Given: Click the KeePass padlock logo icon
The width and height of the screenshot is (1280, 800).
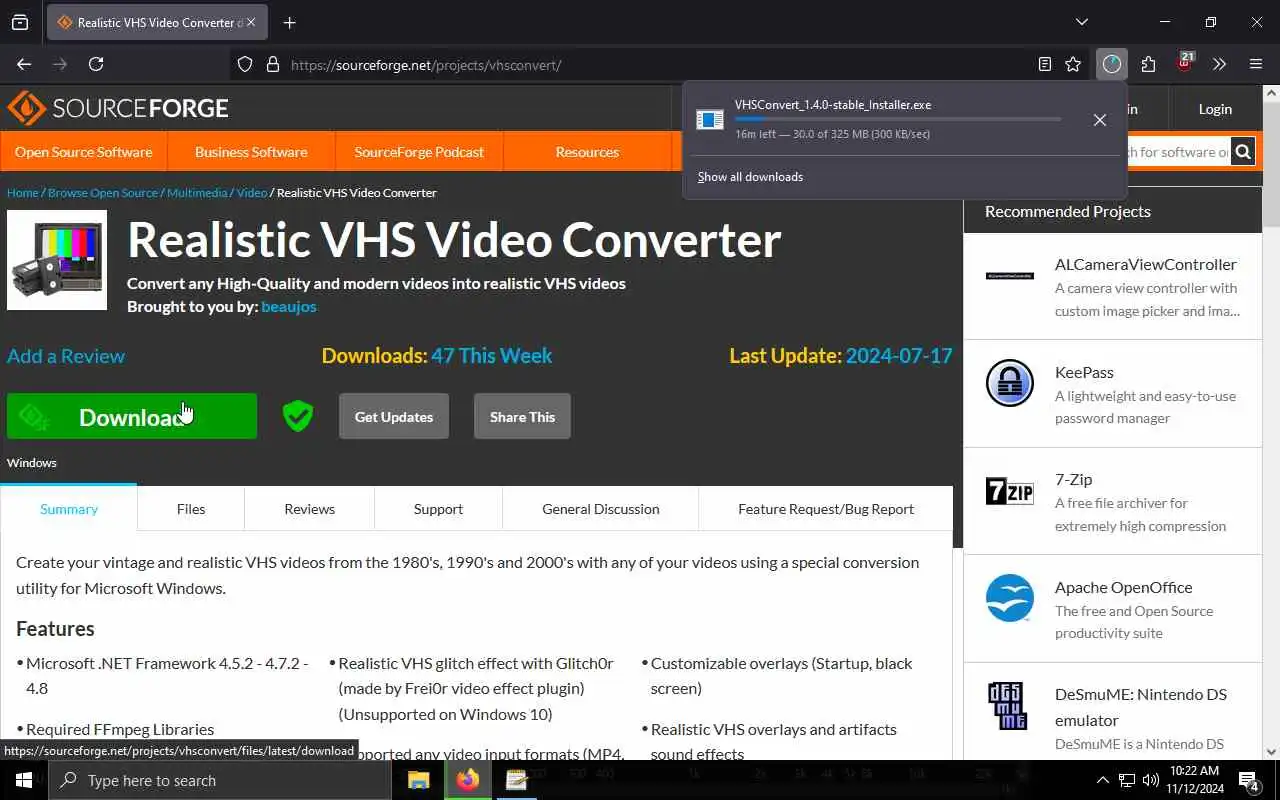Looking at the screenshot, I should pos(1010,383).
